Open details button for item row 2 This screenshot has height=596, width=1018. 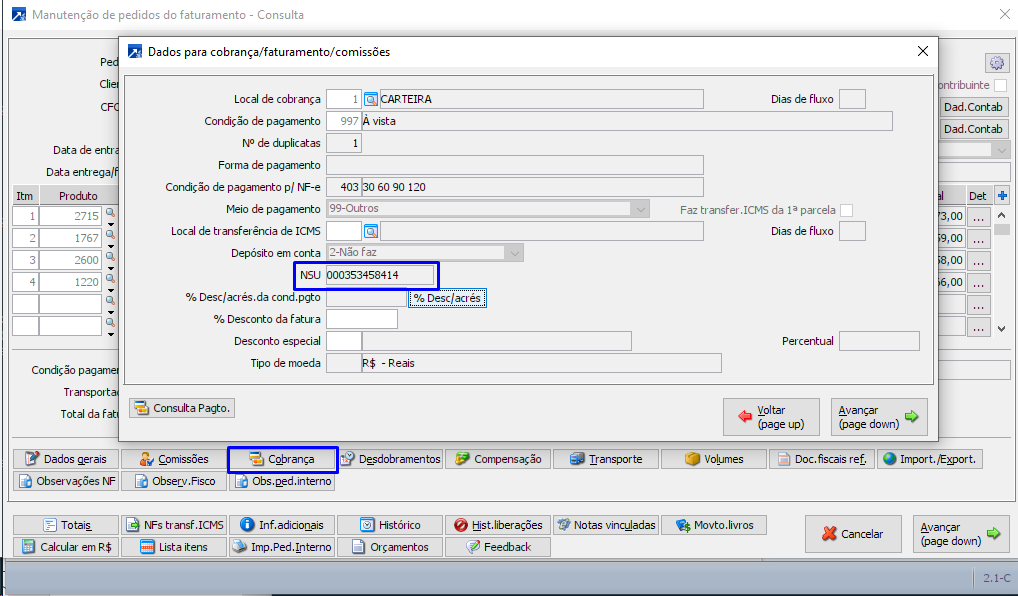[x=978, y=238]
